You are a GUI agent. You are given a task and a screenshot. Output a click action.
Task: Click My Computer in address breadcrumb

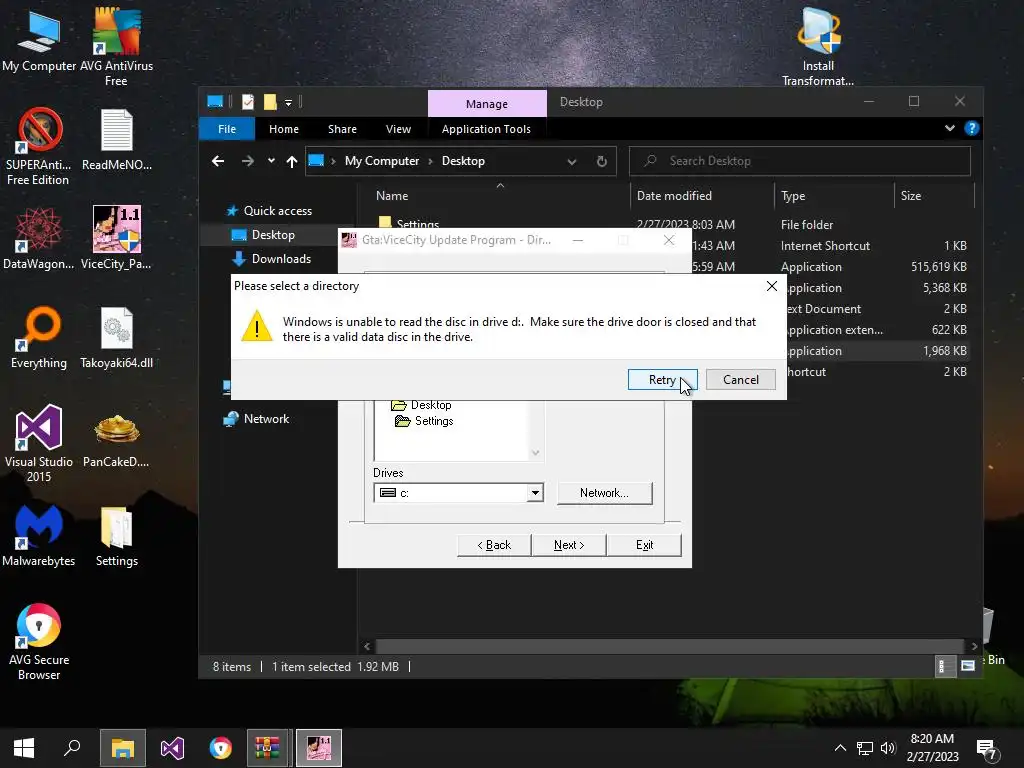(x=382, y=161)
